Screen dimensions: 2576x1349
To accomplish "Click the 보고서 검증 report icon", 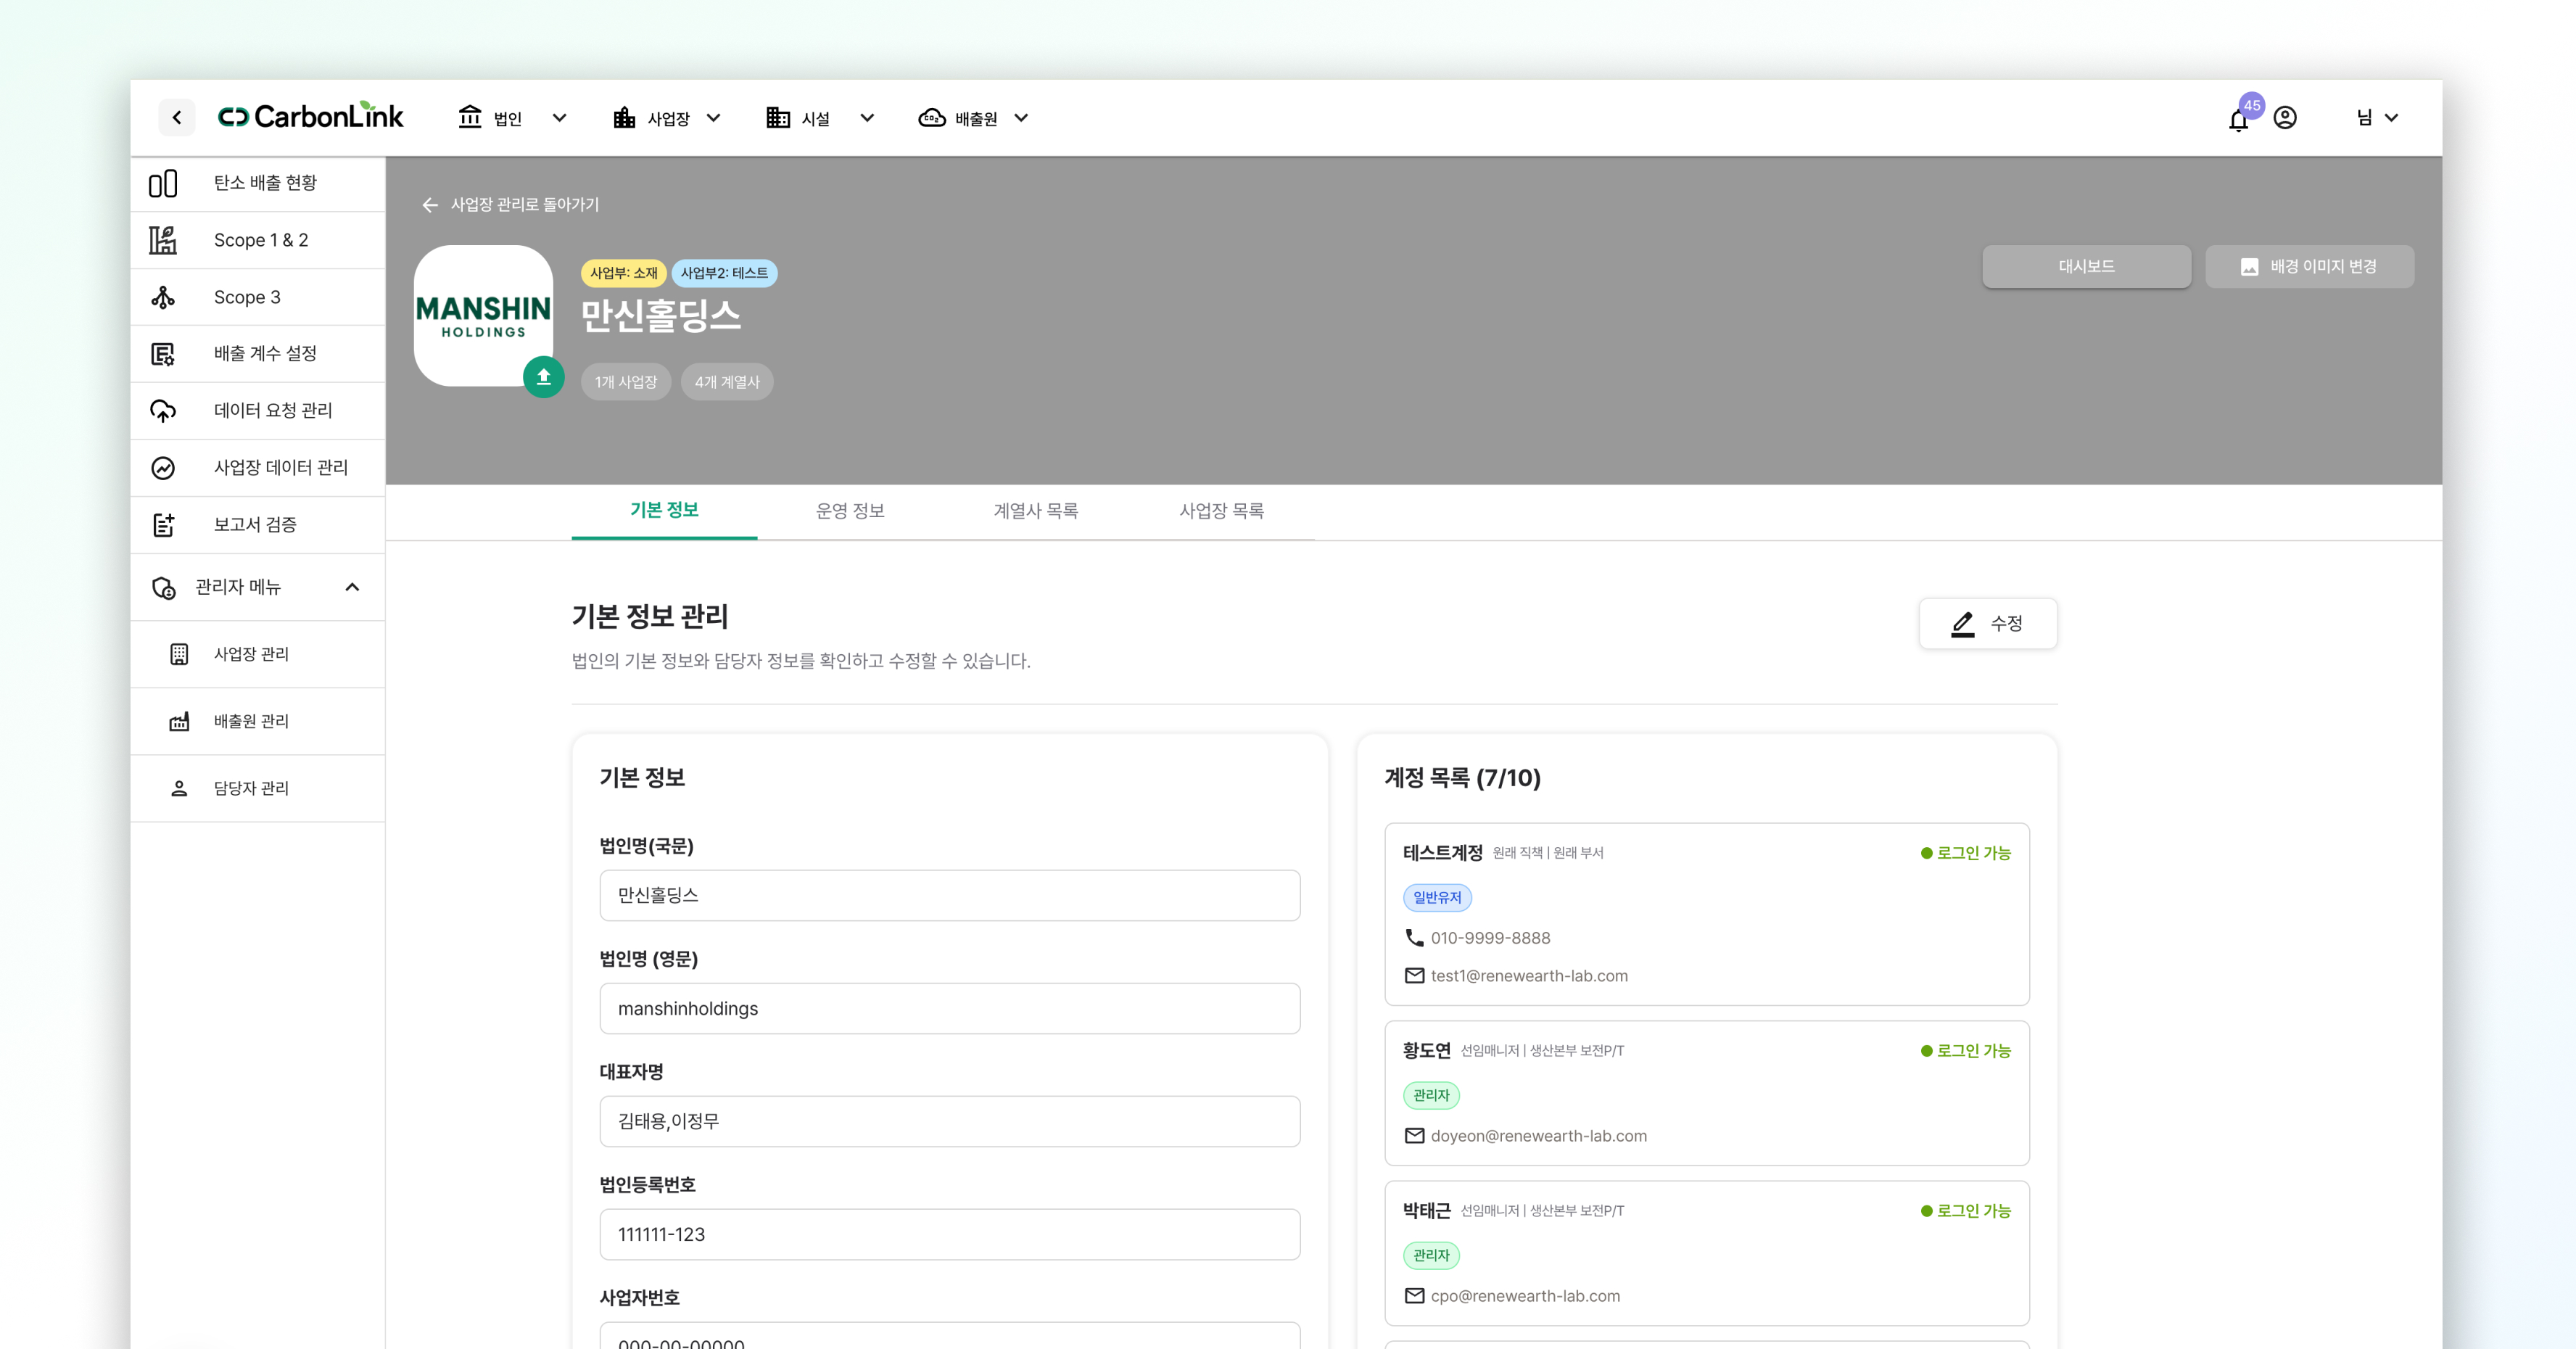I will point(163,525).
